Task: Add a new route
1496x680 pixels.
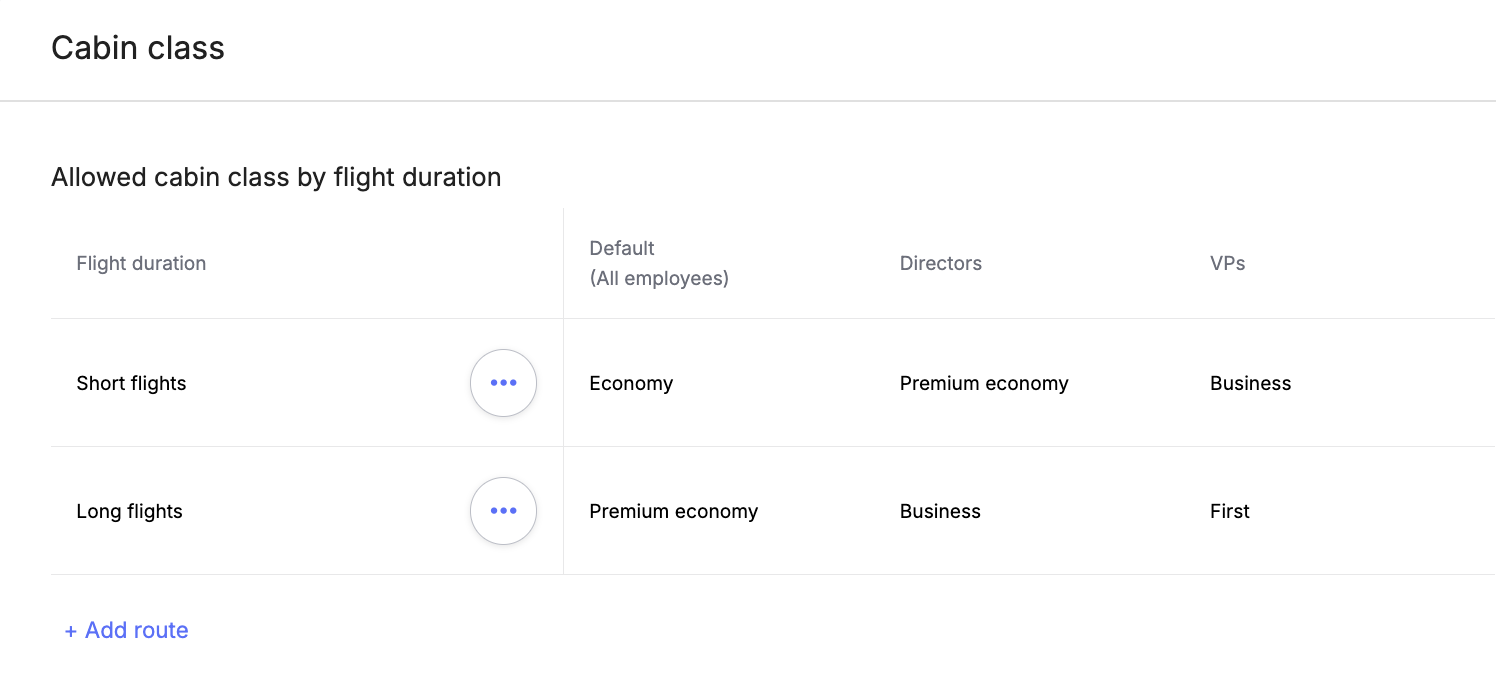Action: pyautogui.click(x=126, y=630)
